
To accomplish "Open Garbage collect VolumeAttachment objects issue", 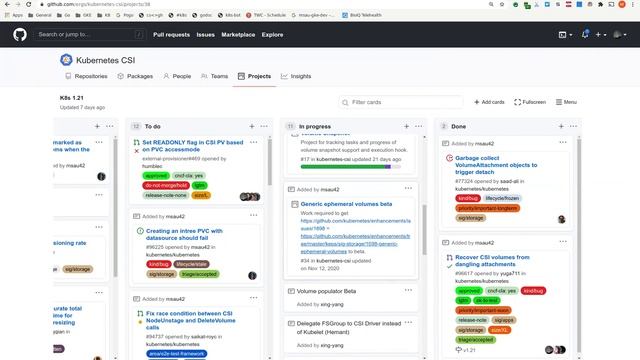I will (496, 165).
